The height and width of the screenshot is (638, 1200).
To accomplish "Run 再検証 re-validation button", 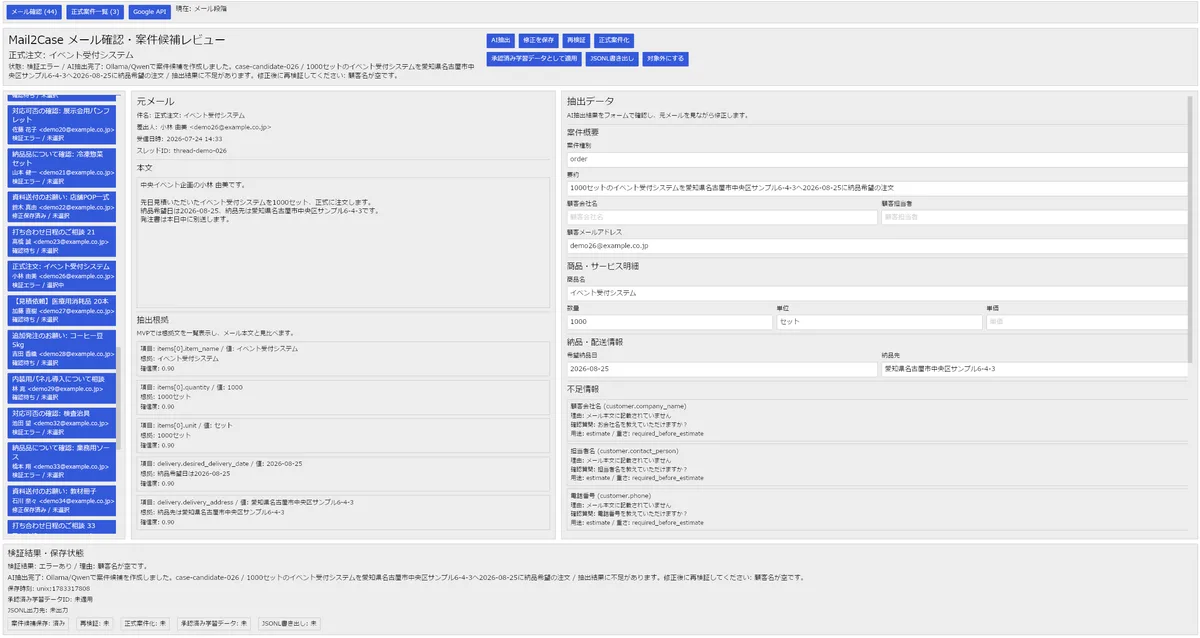I will 576,40.
